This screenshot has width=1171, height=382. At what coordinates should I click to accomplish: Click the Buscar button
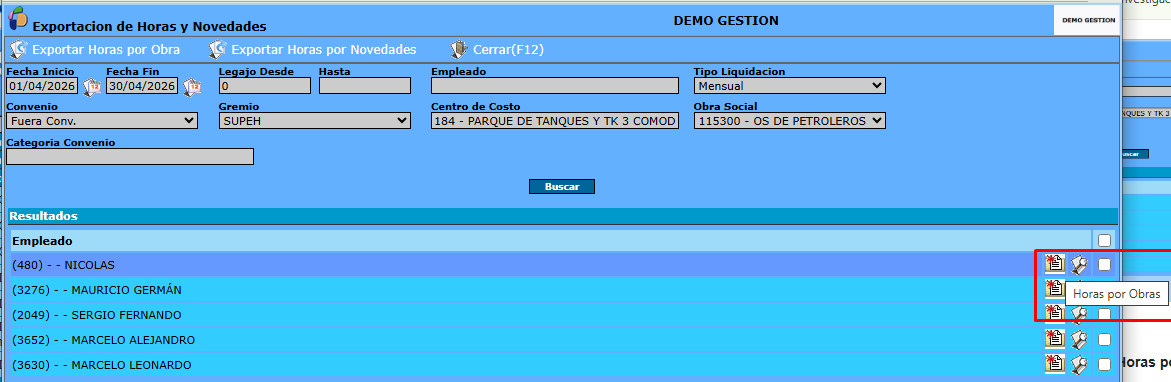tap(562, 187)
